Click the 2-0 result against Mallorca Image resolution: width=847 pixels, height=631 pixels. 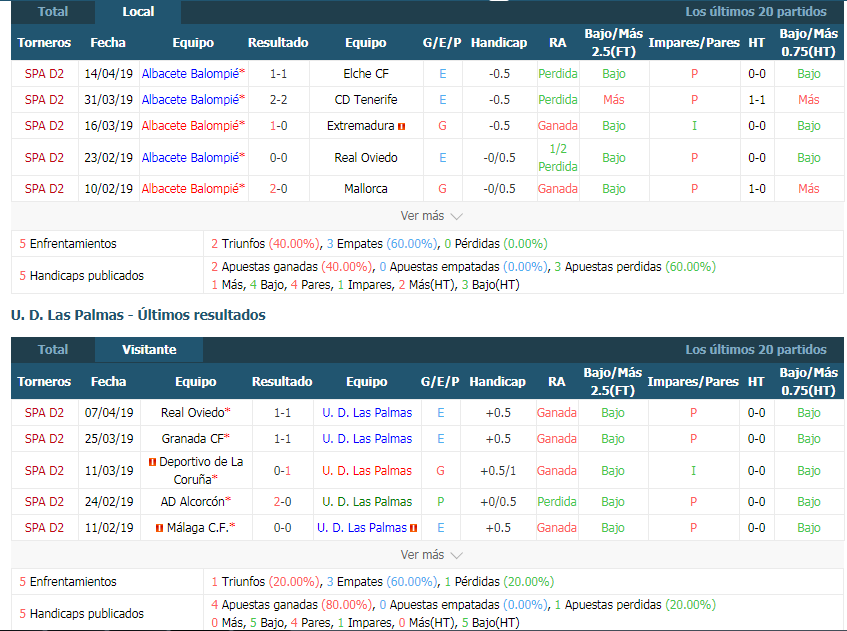point(278,189)
